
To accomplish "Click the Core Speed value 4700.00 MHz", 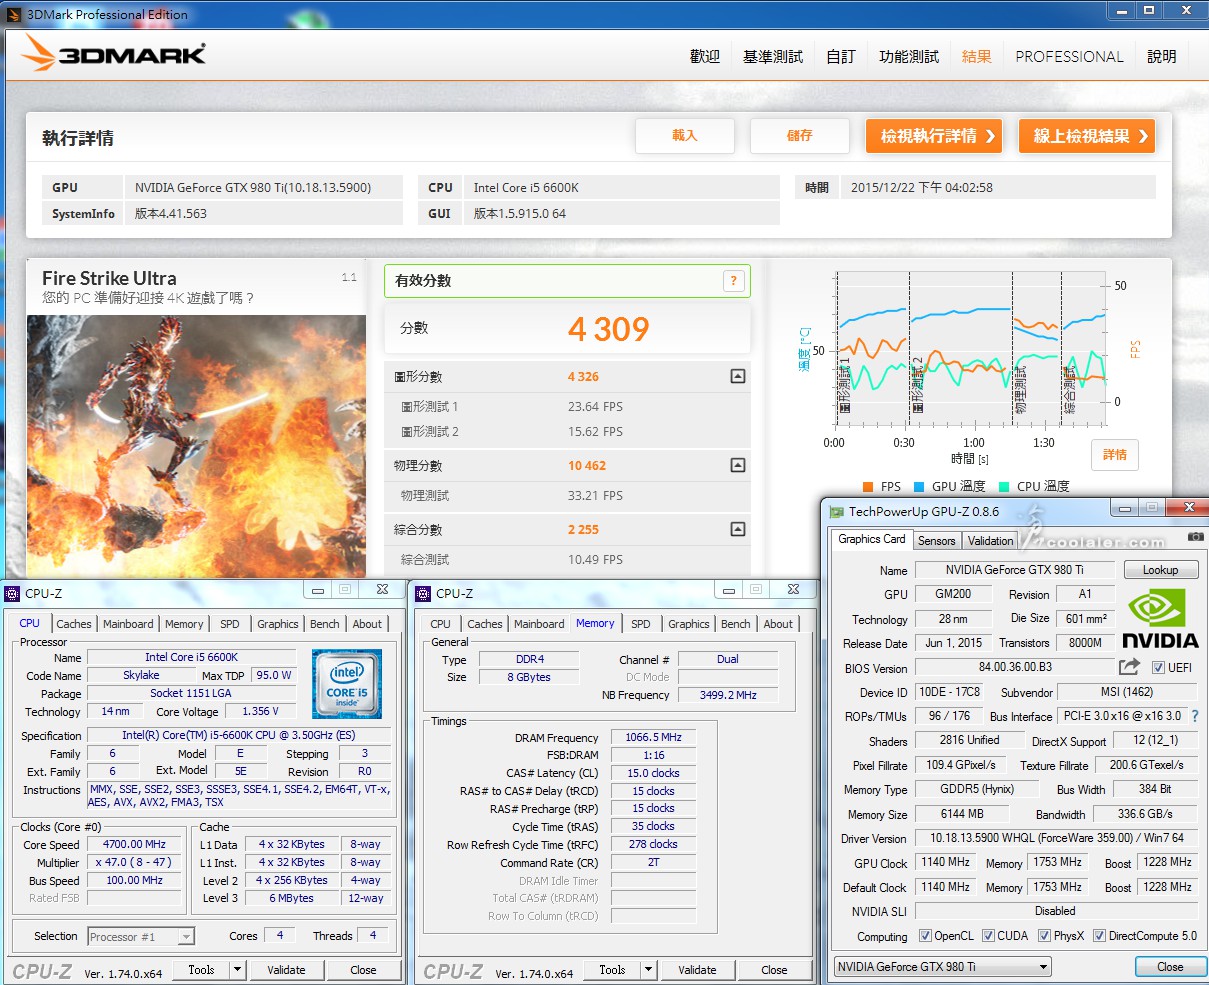I will [136, 844].
